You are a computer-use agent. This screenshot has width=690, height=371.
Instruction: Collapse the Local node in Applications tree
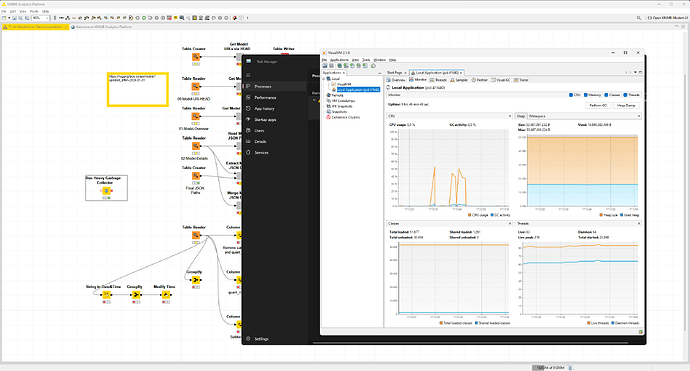click(x=324, y=79)
